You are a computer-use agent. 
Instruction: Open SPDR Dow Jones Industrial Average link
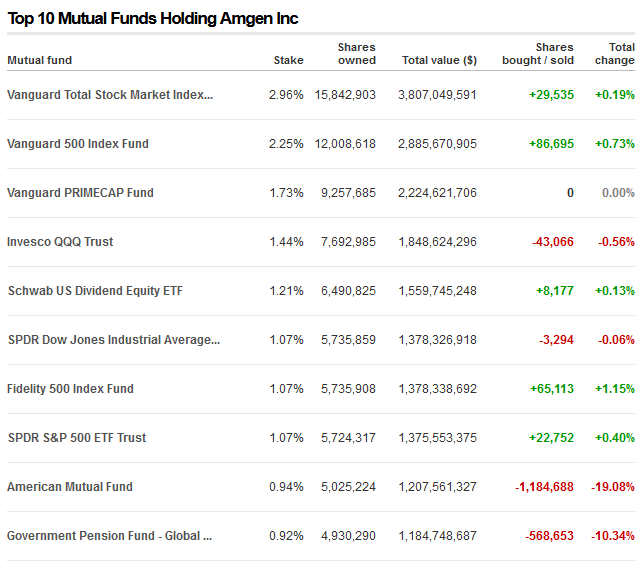[114, 340]
